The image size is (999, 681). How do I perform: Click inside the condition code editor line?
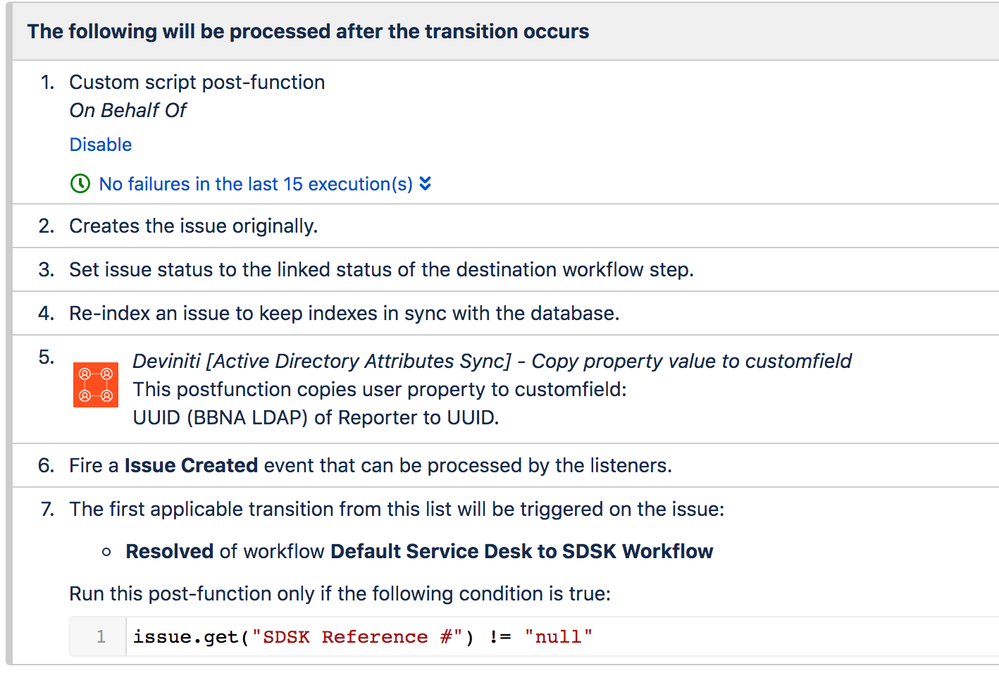coord(563,636)
